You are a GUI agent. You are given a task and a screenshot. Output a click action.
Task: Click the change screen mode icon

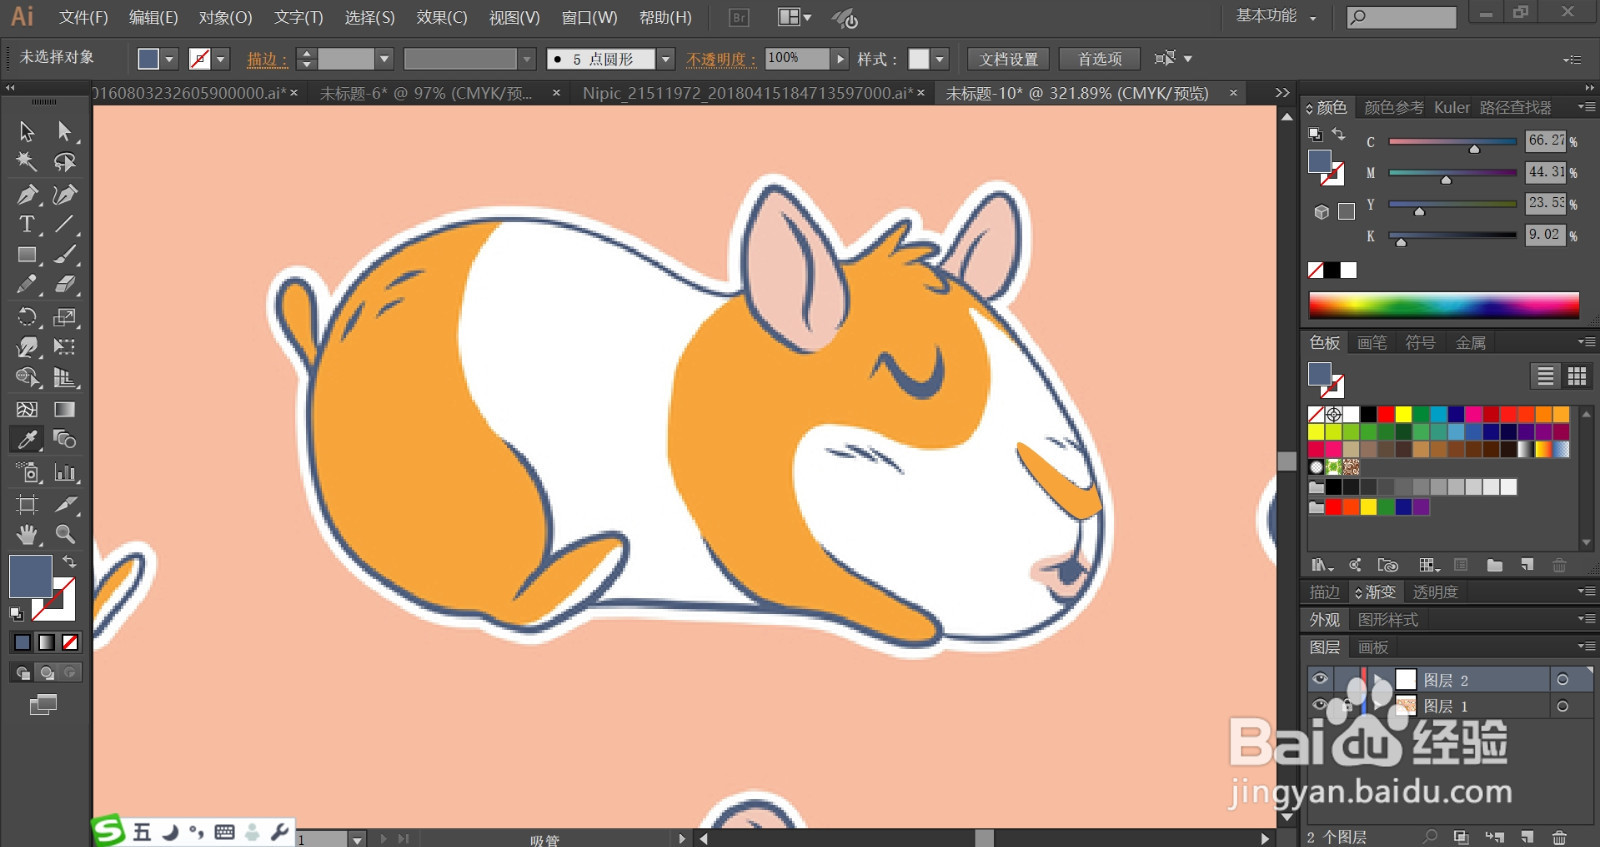point(43,705)
